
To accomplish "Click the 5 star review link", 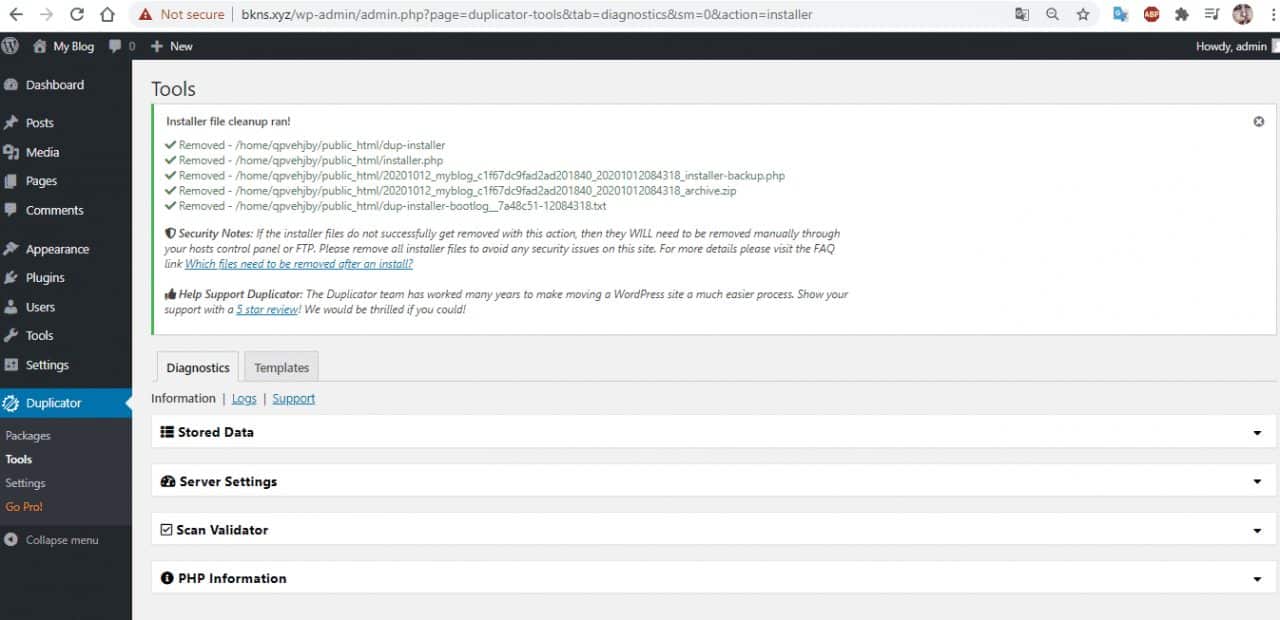I will pos(267,310).
